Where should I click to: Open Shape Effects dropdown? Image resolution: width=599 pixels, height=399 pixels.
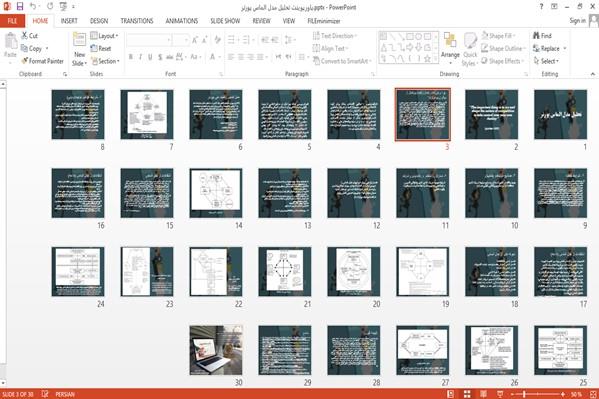tap(502, 61)
